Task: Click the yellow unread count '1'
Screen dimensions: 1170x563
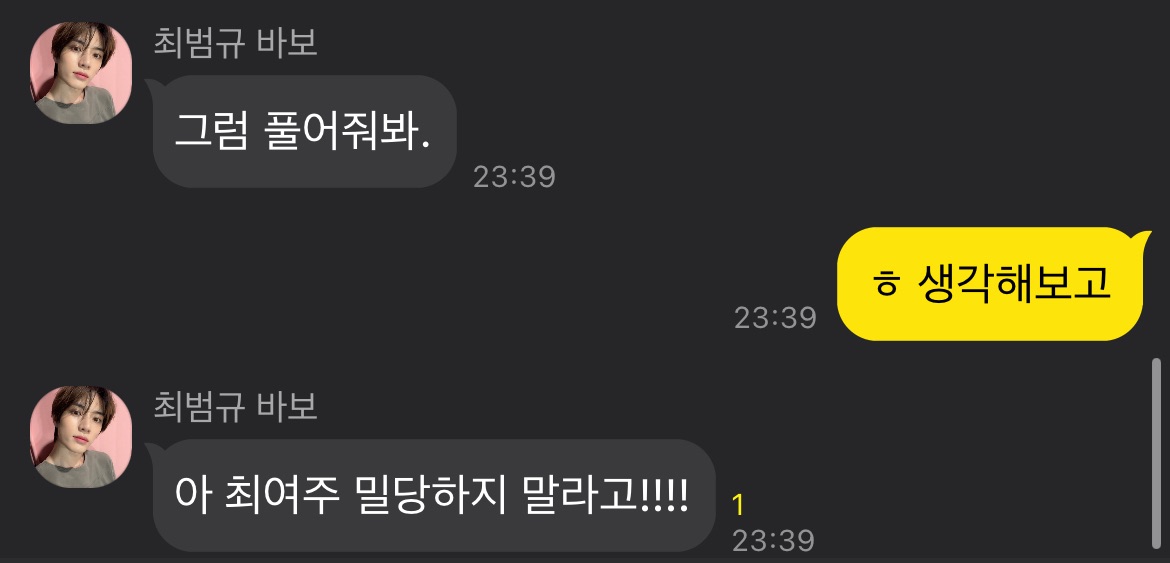Action: click(x=738, y=506)
